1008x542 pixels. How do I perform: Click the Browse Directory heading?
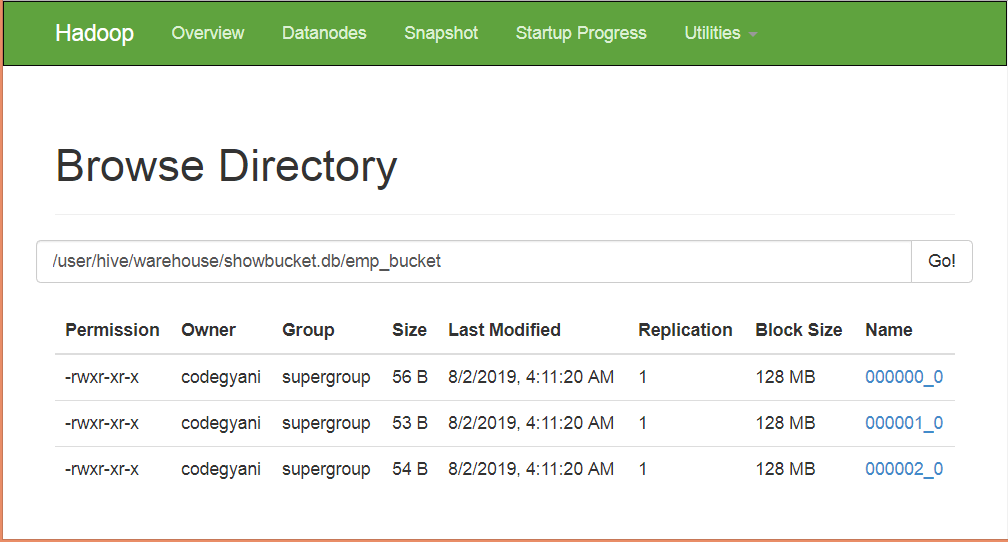(226, 166)
